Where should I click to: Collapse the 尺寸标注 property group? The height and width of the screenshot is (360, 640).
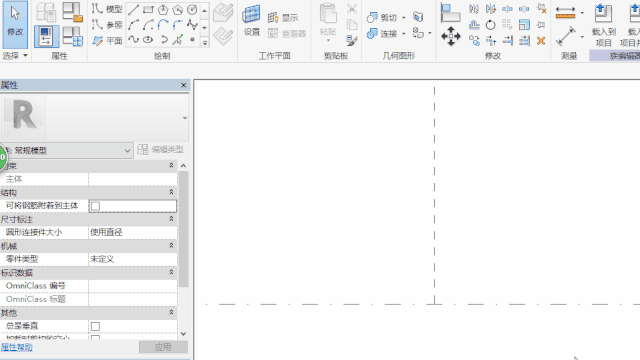(171, 219)
